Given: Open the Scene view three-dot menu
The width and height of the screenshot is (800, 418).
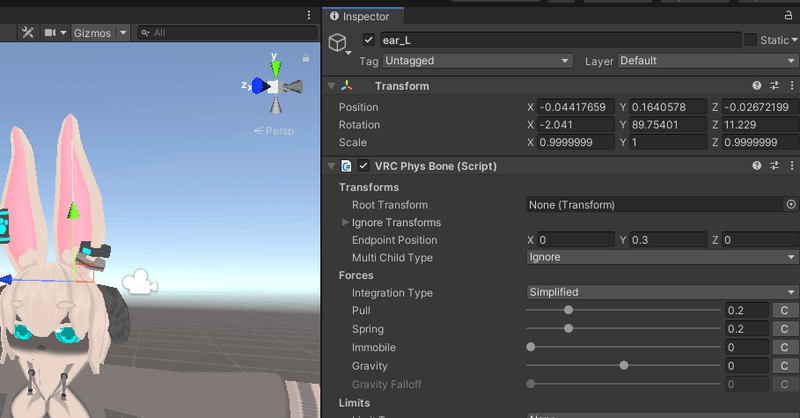Looking at the screenshot, I should (x=309, y=15).
